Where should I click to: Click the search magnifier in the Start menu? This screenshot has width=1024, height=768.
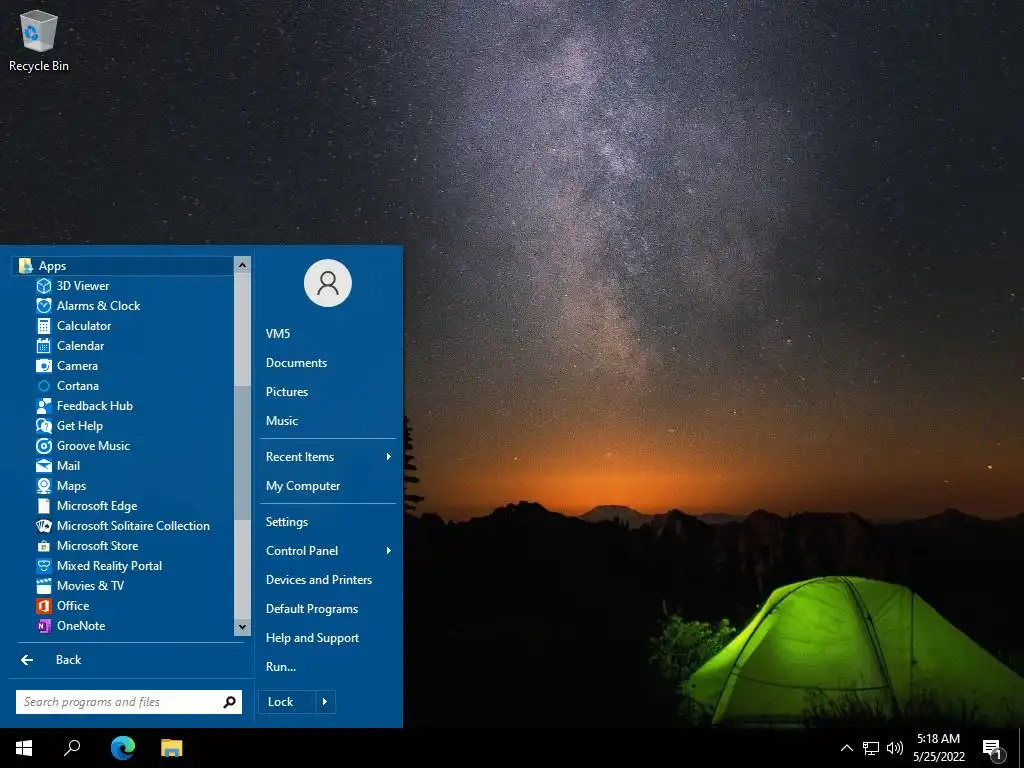(x=229, y=702)
